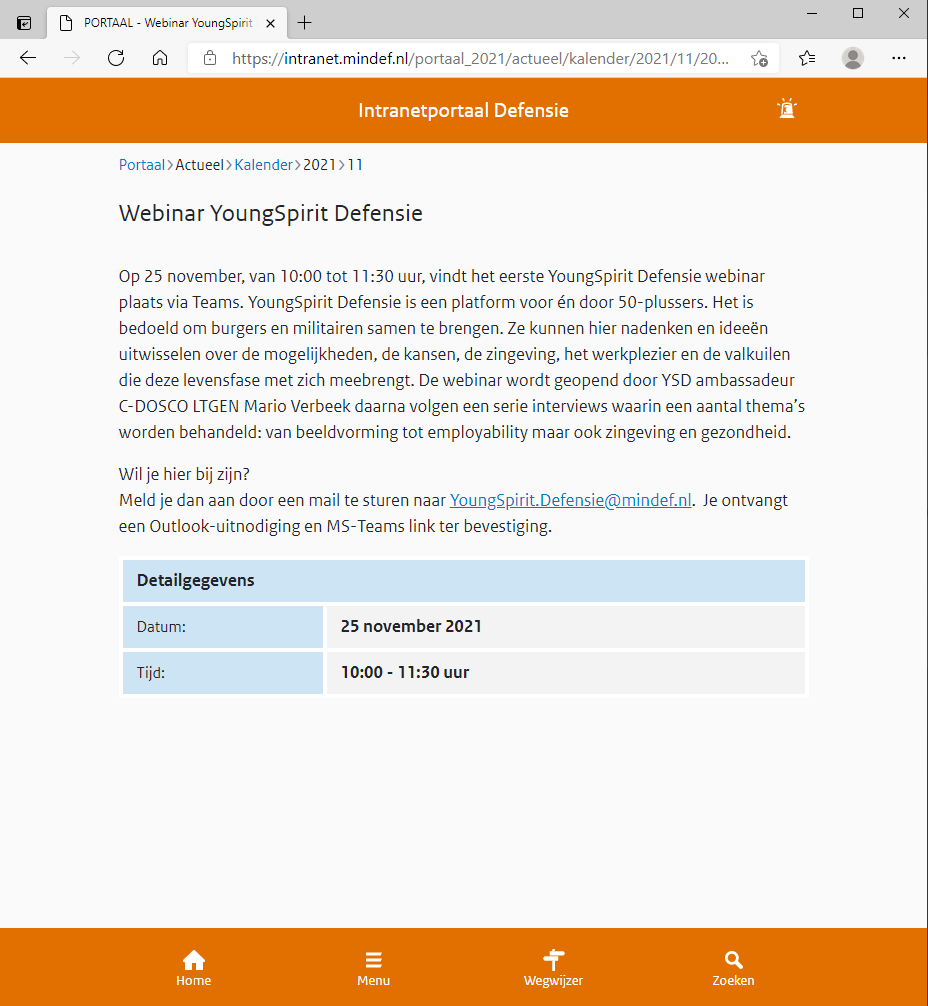
Task: Open the browser settings ellipsis menu
Action: (899, 58)
